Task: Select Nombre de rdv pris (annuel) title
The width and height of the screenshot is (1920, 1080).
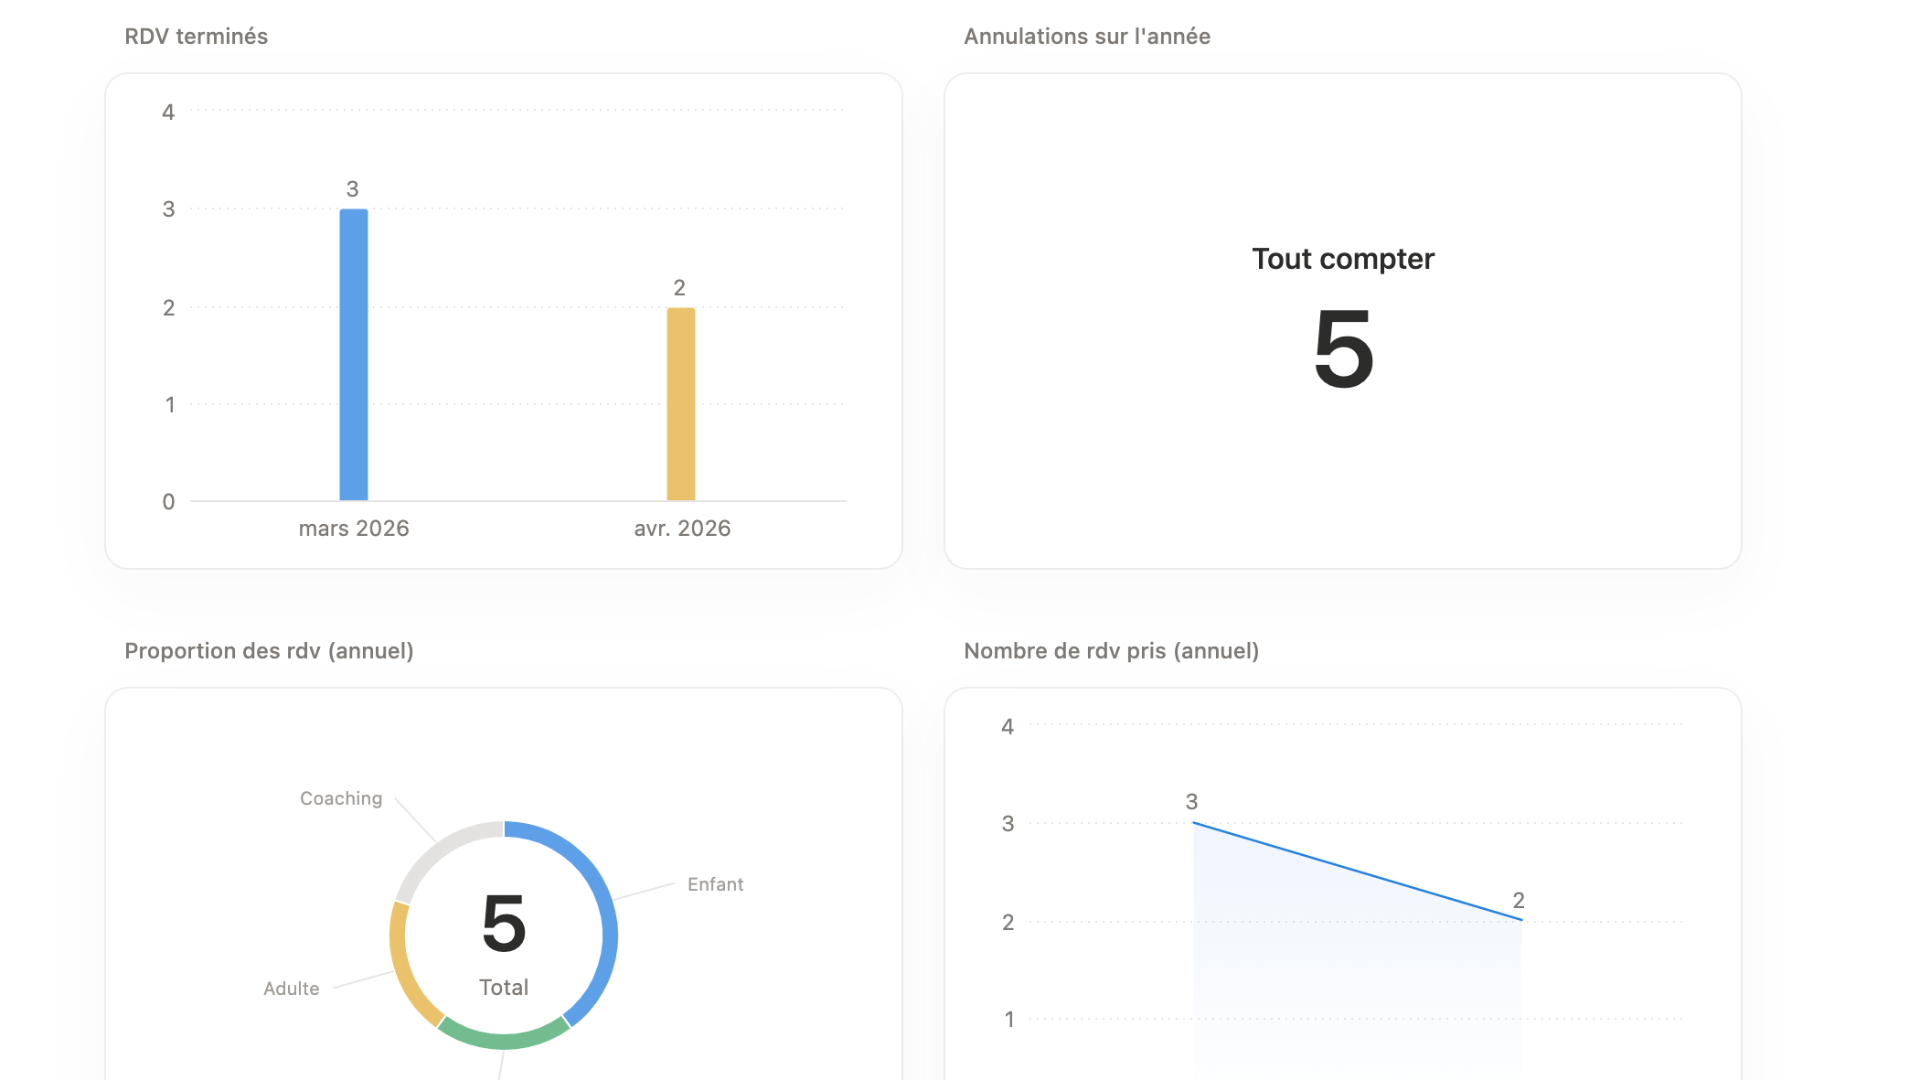Action: [1111, 651]
